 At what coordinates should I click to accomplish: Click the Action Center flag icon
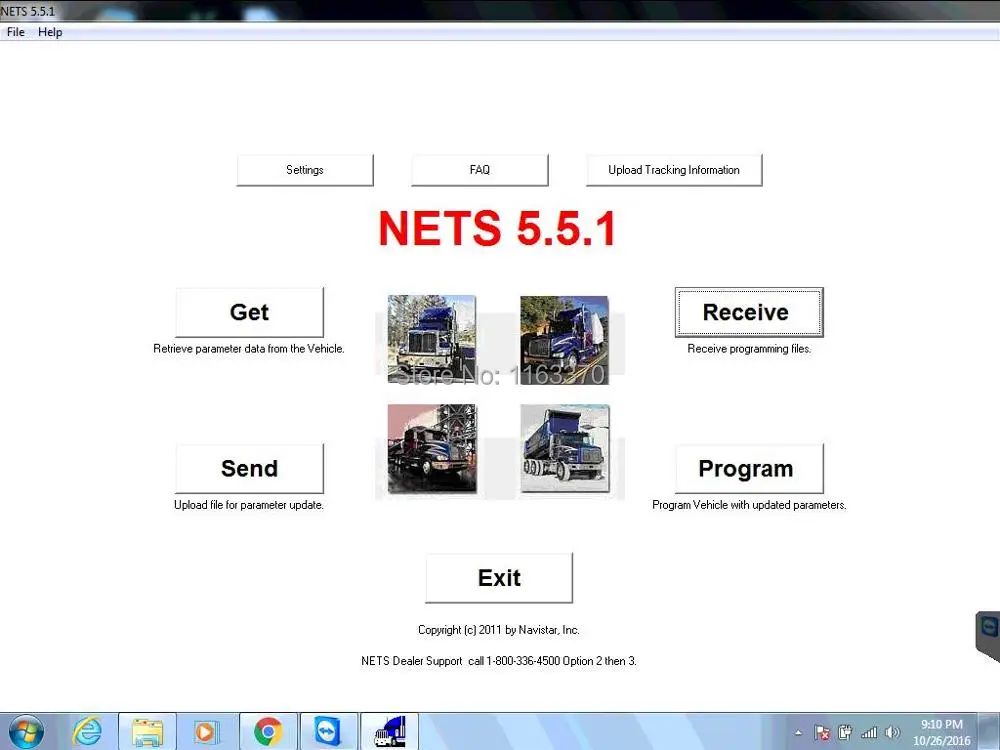click(822, 733)
